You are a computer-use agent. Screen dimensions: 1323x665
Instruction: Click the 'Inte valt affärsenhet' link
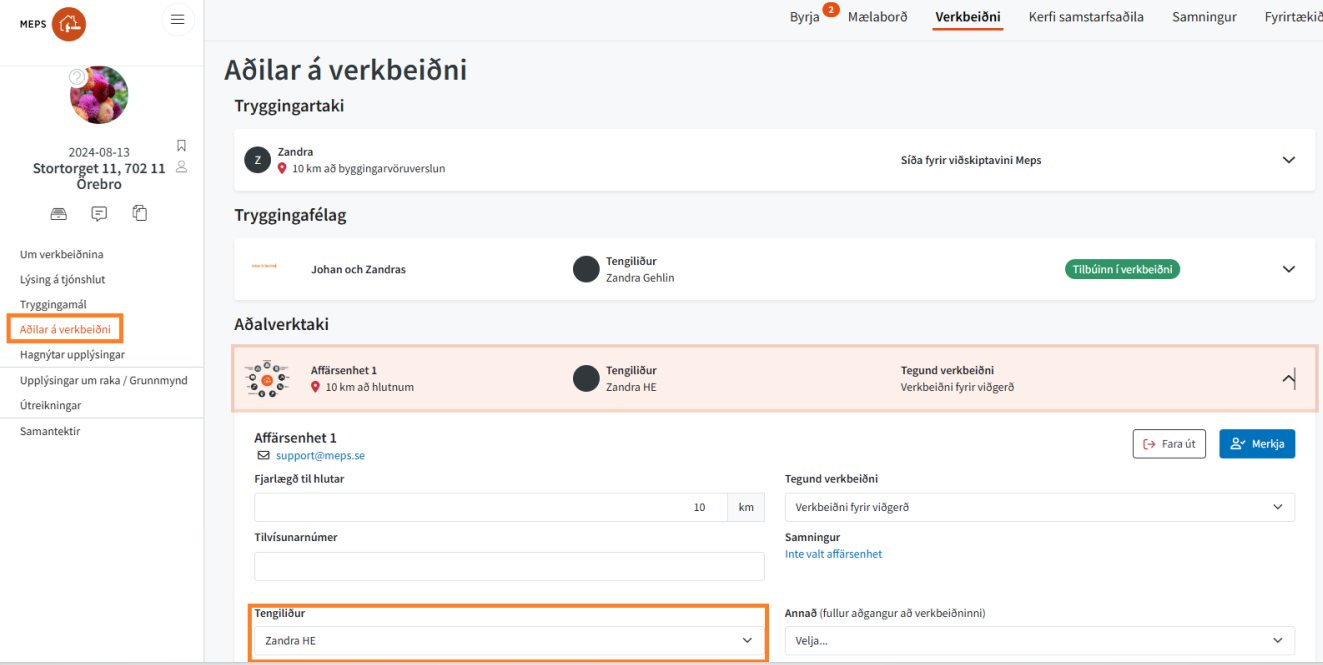click(x=833, y=553)
